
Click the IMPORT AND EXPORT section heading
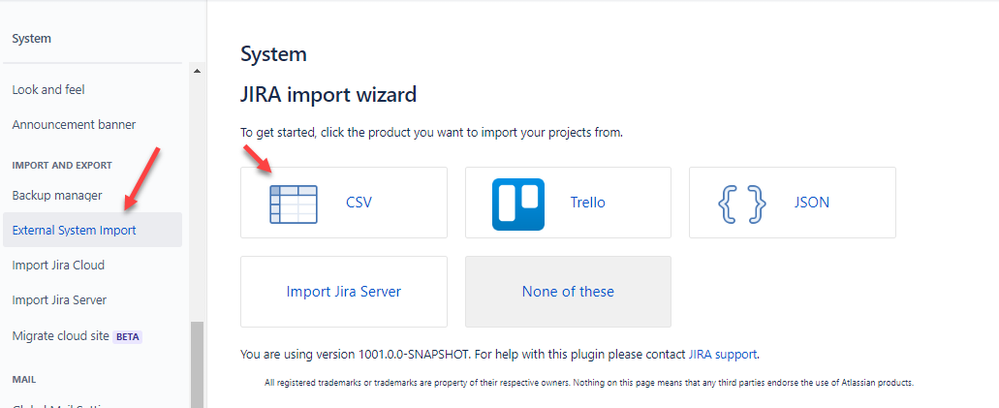(x=62, y=166)
